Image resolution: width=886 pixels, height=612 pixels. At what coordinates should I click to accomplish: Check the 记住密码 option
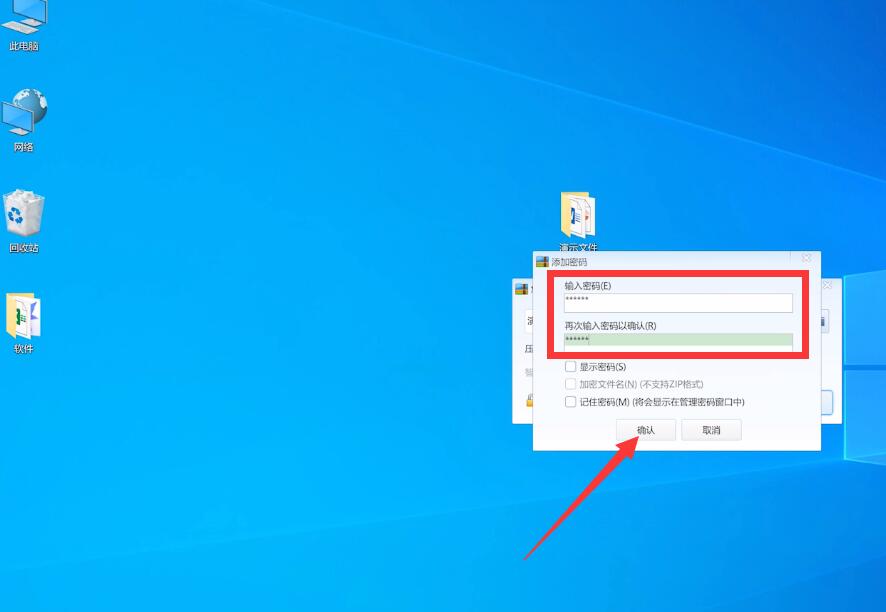[571, 402]
